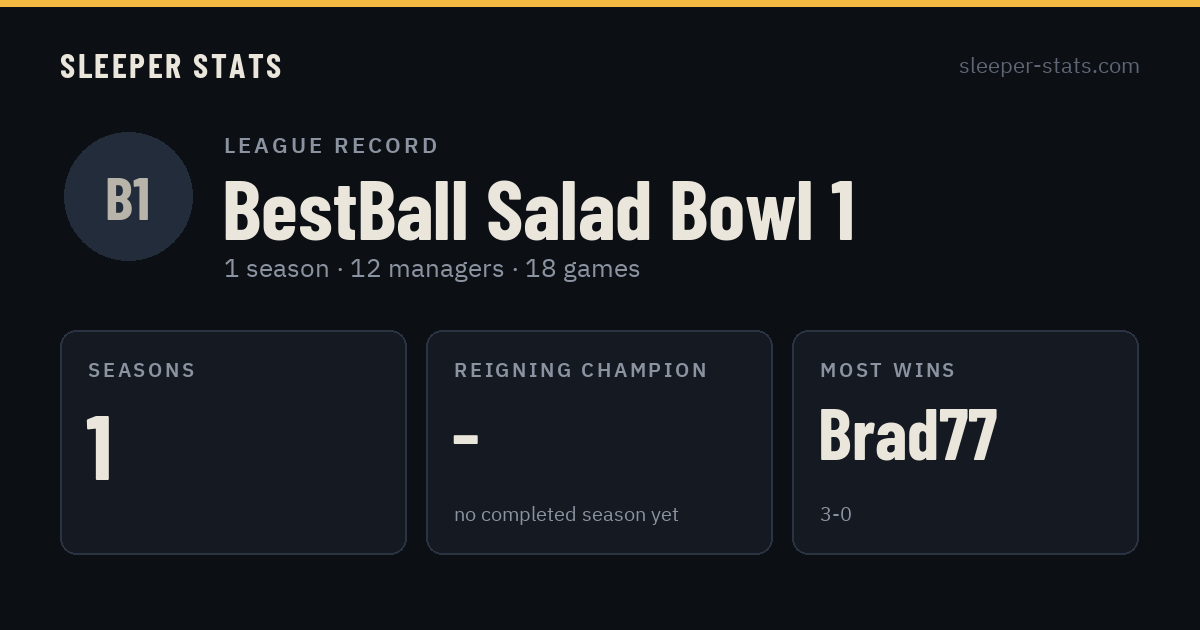
Task: Click the REIGNING CHAMPION heading
Action: [581, 370]
